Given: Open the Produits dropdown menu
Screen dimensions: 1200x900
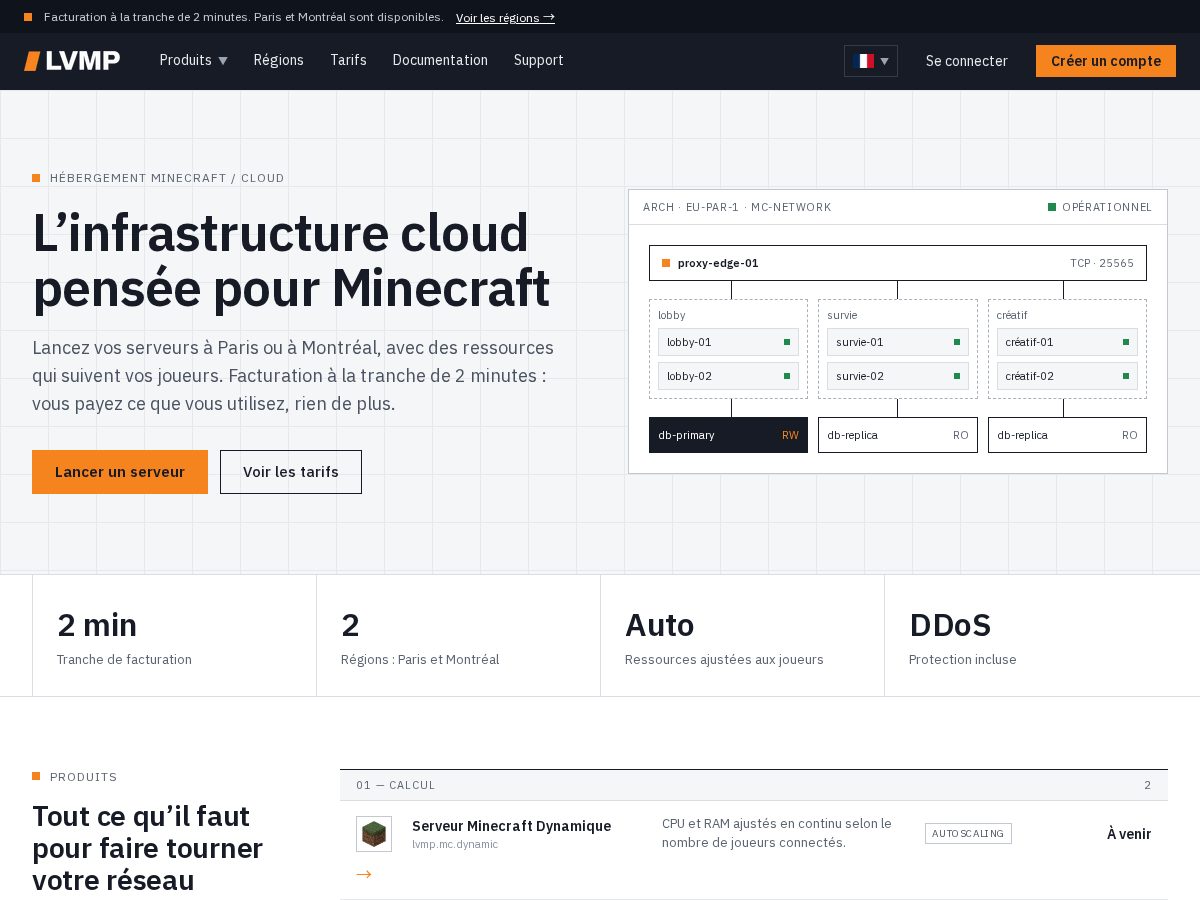Looking at the screenshot, I should [193, 60].
